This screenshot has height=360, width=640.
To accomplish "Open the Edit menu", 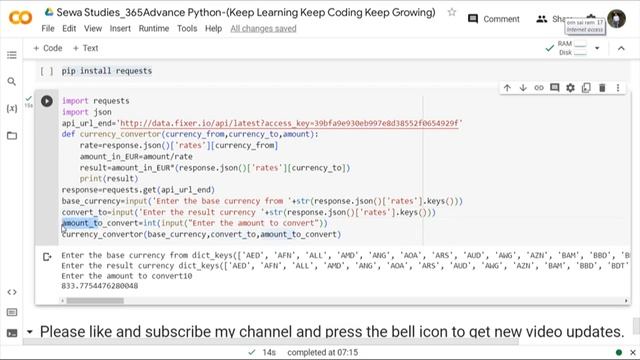I will point(69,29).
